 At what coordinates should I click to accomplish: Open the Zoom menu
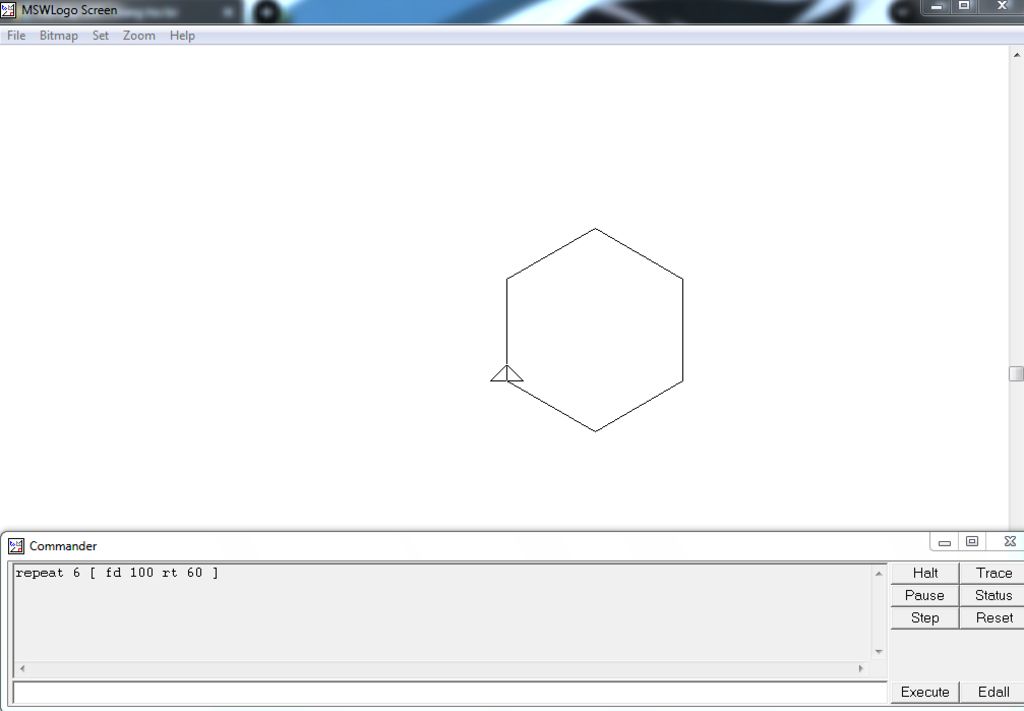[139, 36]
